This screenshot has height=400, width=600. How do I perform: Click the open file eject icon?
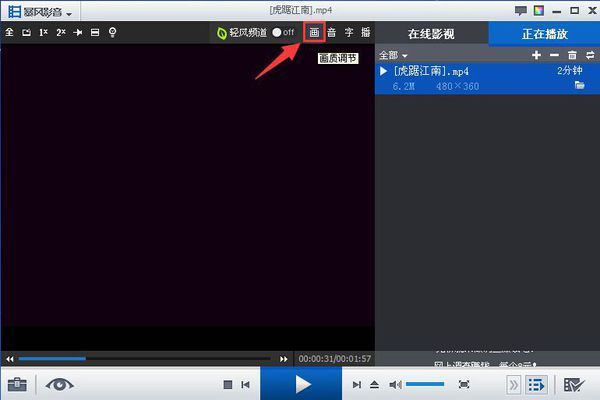coord(374,384)
